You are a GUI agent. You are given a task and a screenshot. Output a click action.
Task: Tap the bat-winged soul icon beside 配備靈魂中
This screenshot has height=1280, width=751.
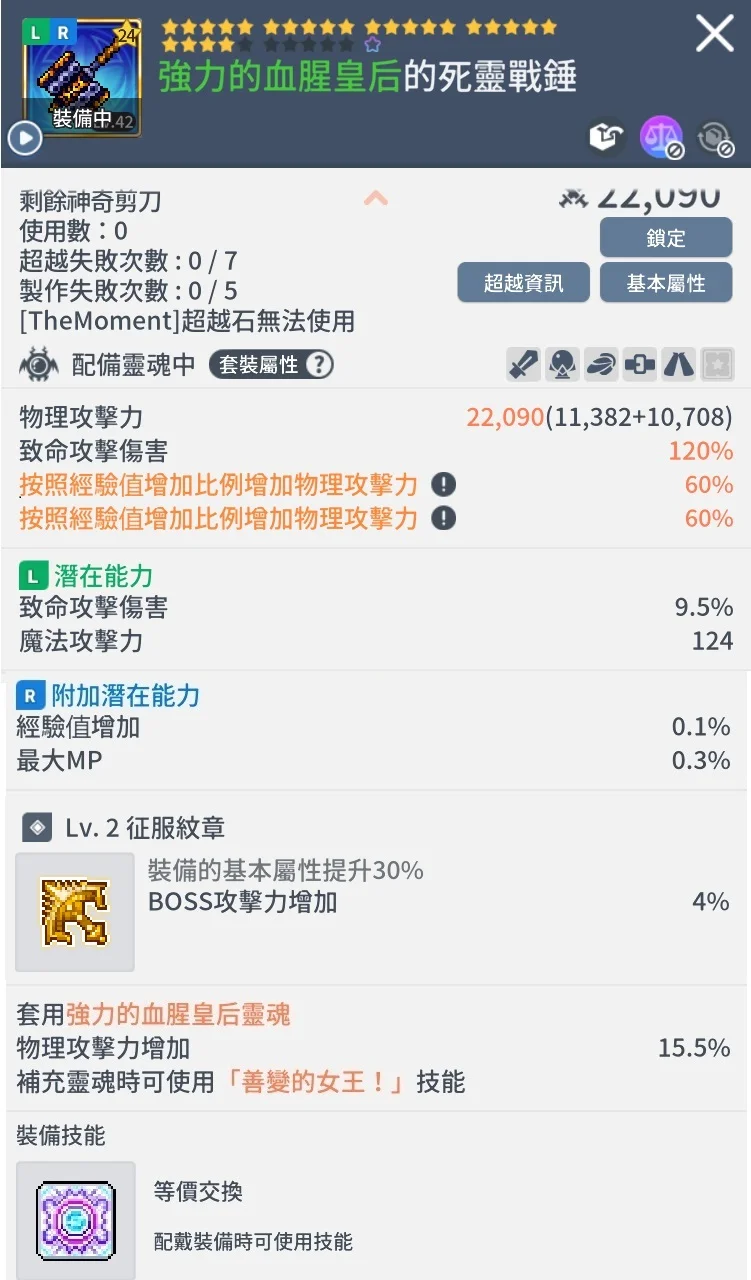(39, 365)
